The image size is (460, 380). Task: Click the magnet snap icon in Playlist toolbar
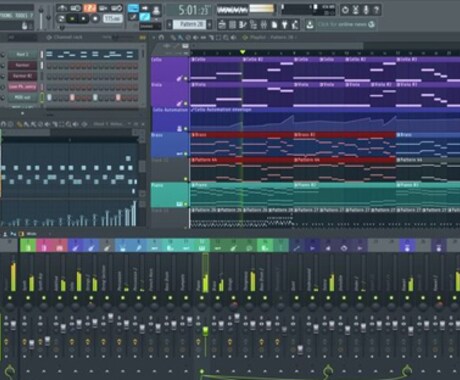click(x=161, y=37)
